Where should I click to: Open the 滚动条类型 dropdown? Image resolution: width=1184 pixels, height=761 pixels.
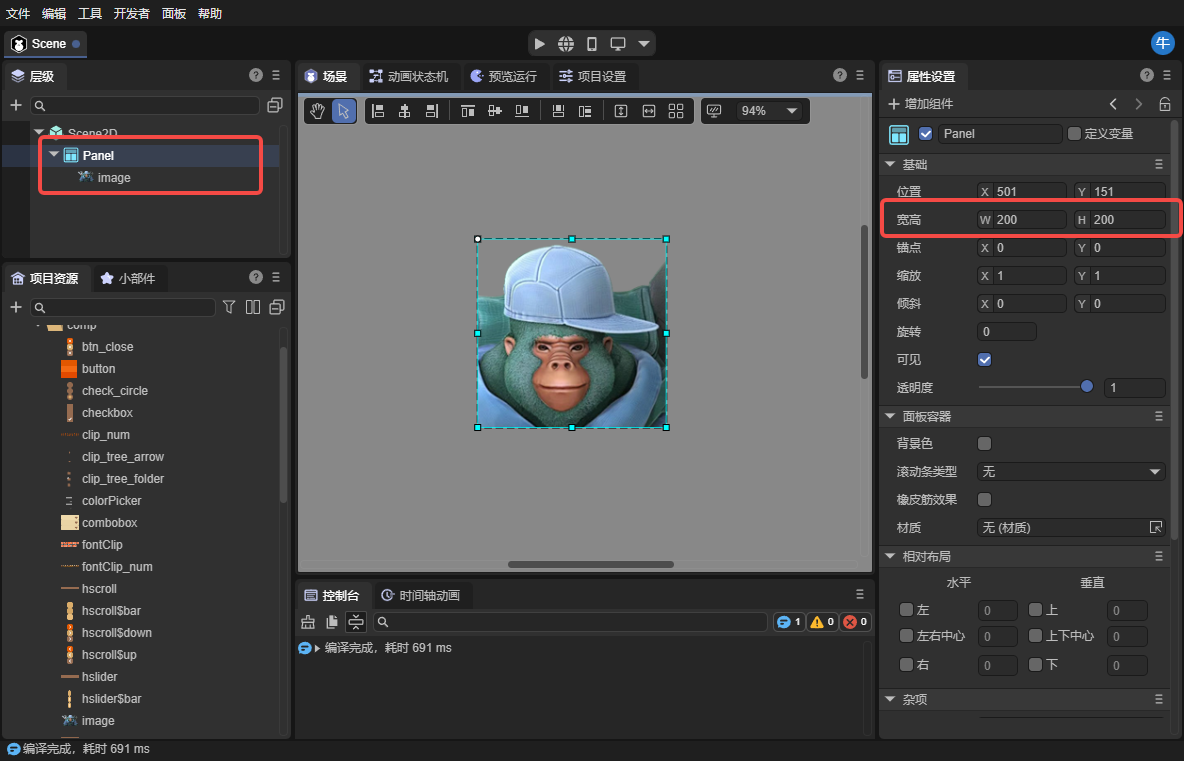[1070, 471]
